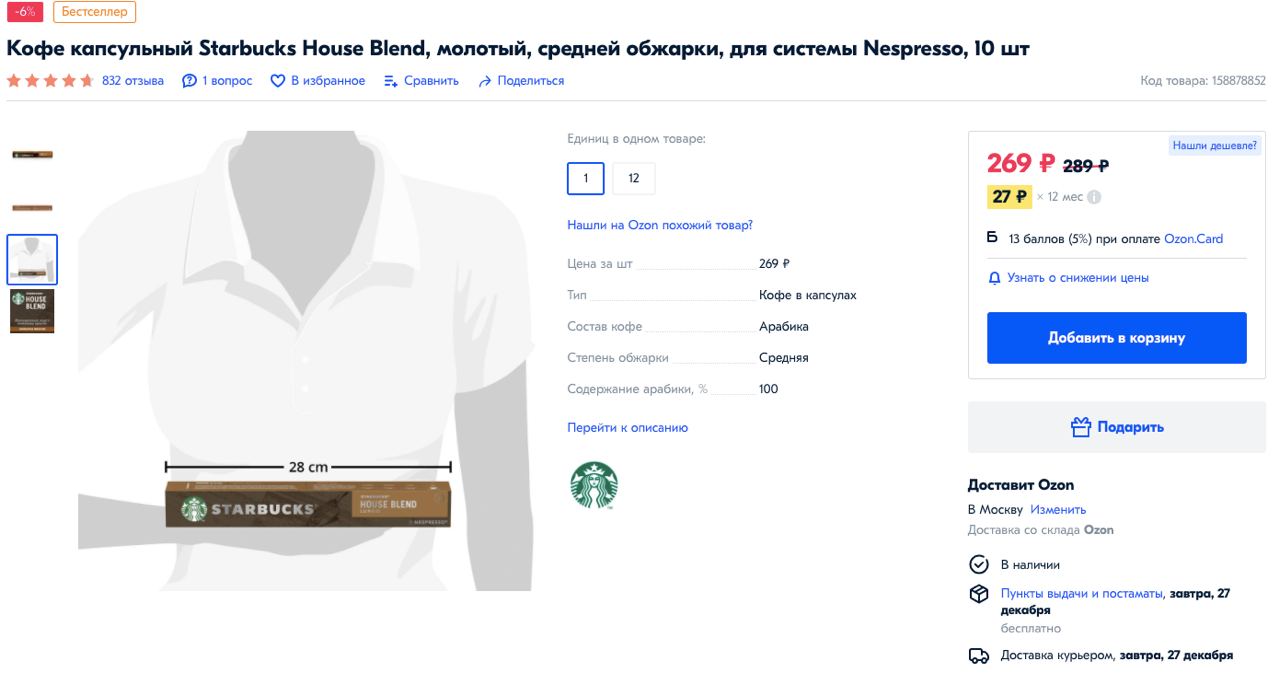Click the Бестселлер badge

tap(95, 12)
